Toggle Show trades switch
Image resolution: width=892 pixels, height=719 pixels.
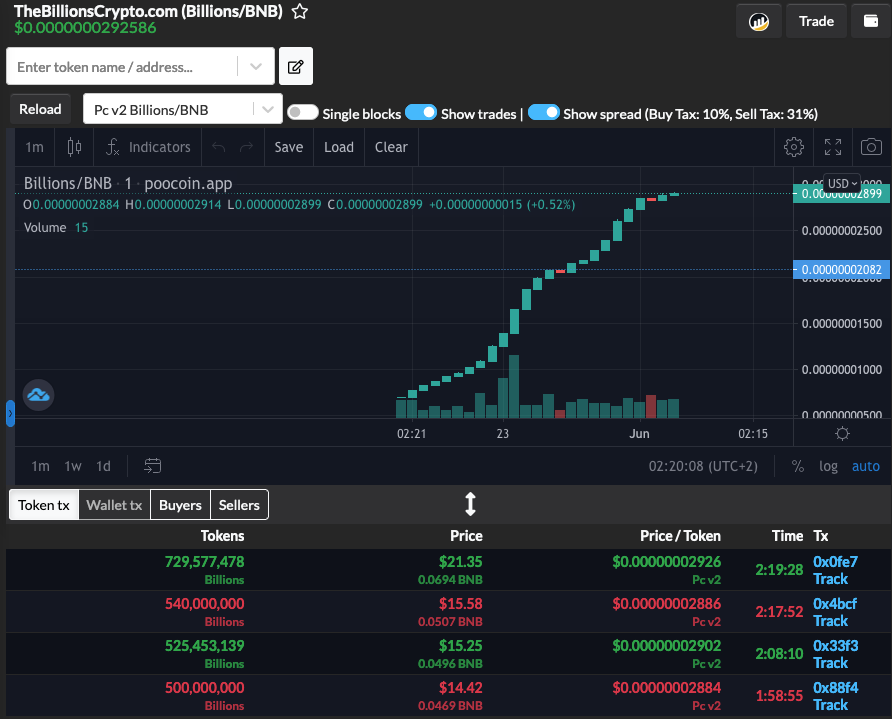pos(421,112)
